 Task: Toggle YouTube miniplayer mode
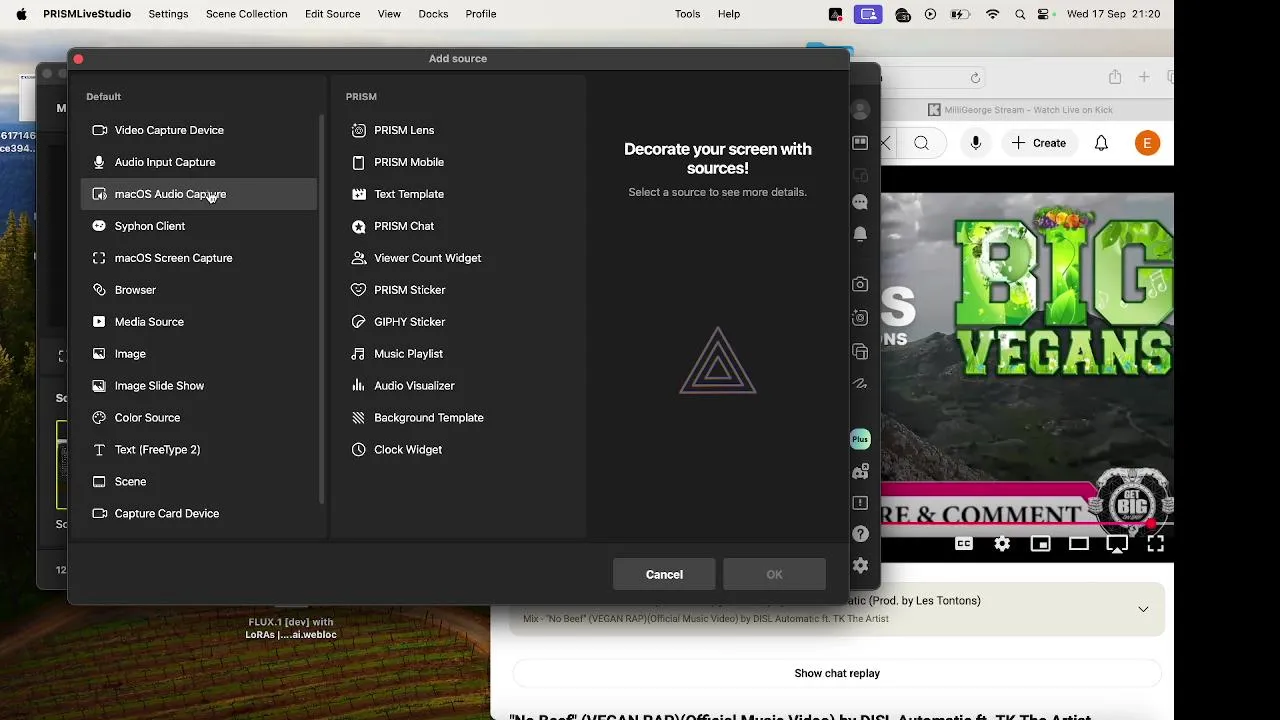click(x=1041, y=544)
